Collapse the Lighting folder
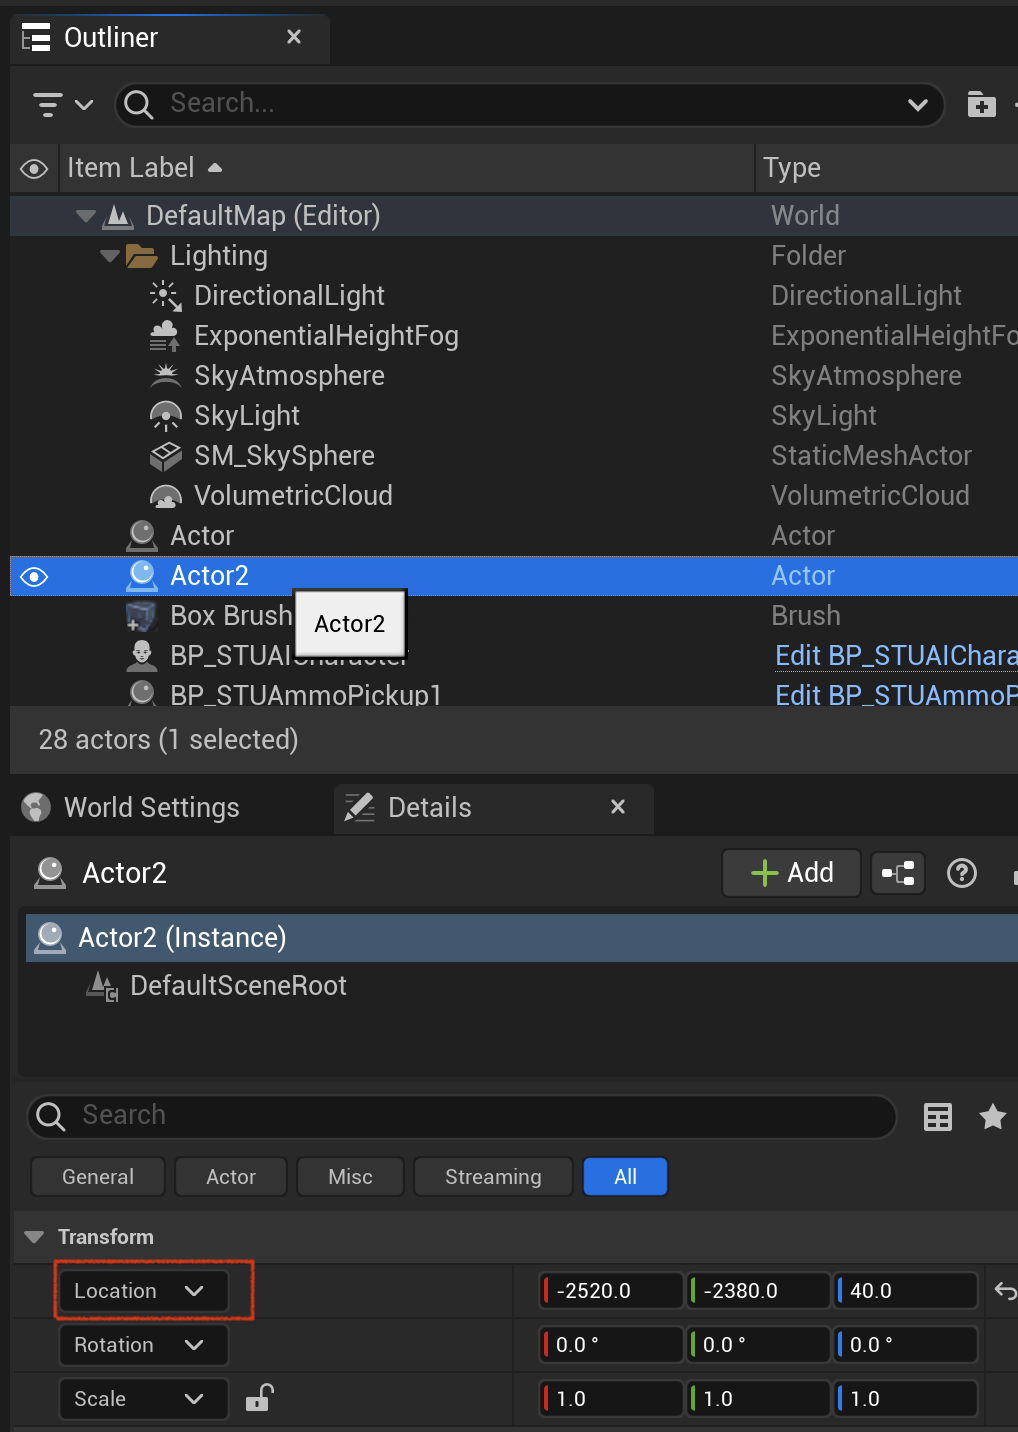The height and width of the screenshot is (1432, 1018). coord(110,256)
